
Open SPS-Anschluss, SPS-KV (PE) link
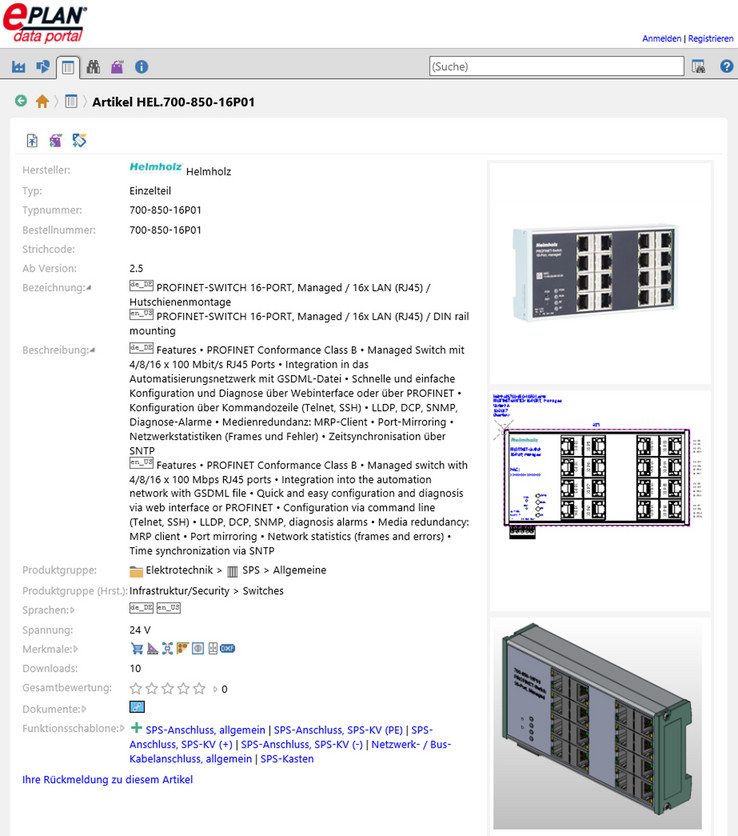pos(338,730)
